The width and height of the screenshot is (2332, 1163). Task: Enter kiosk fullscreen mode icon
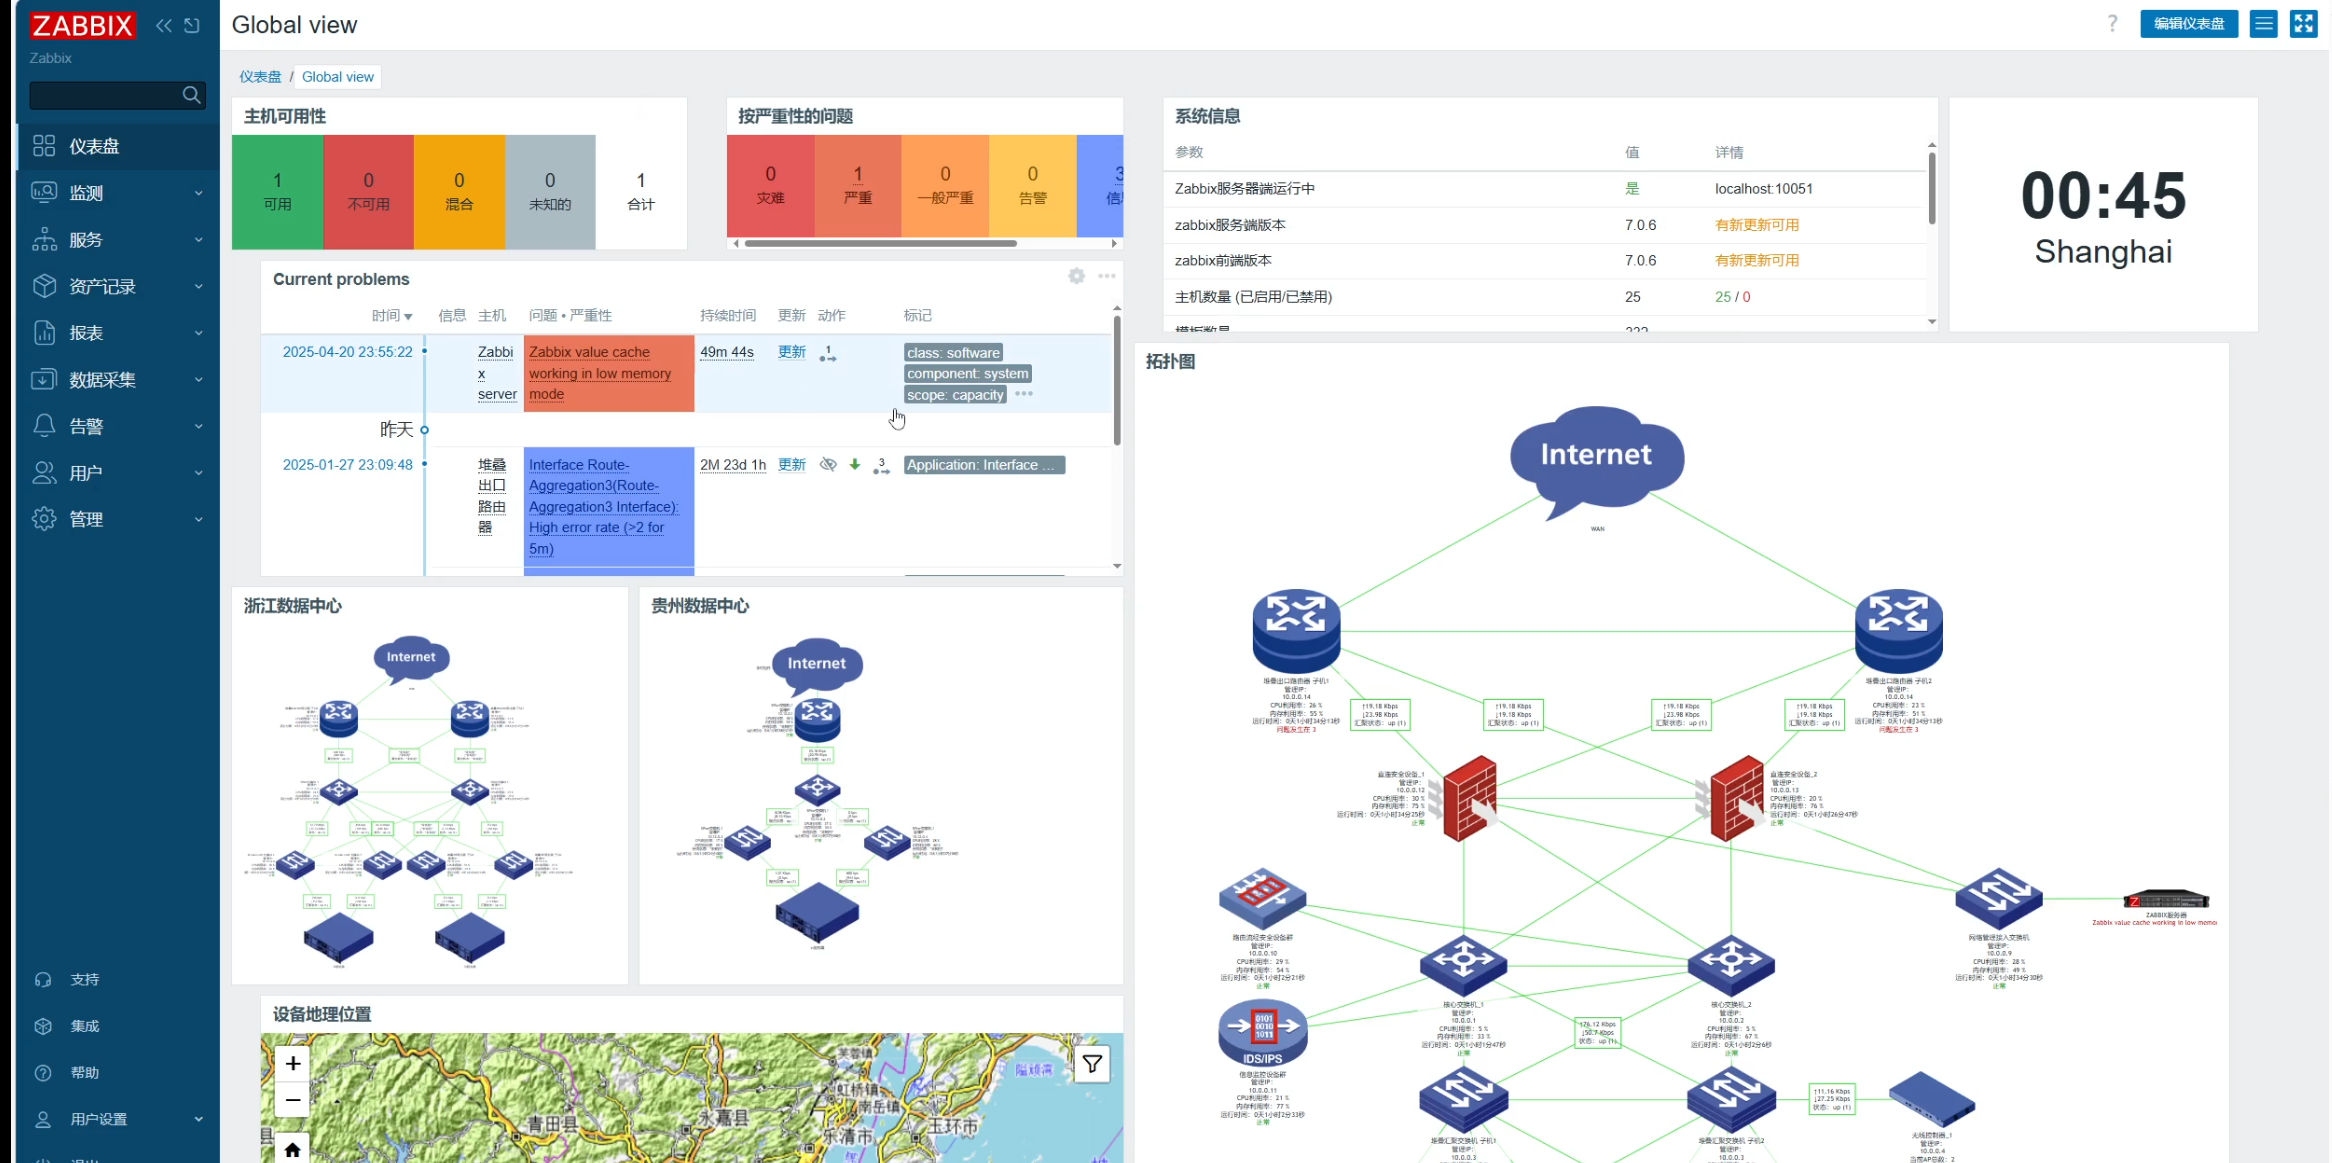2304,24
